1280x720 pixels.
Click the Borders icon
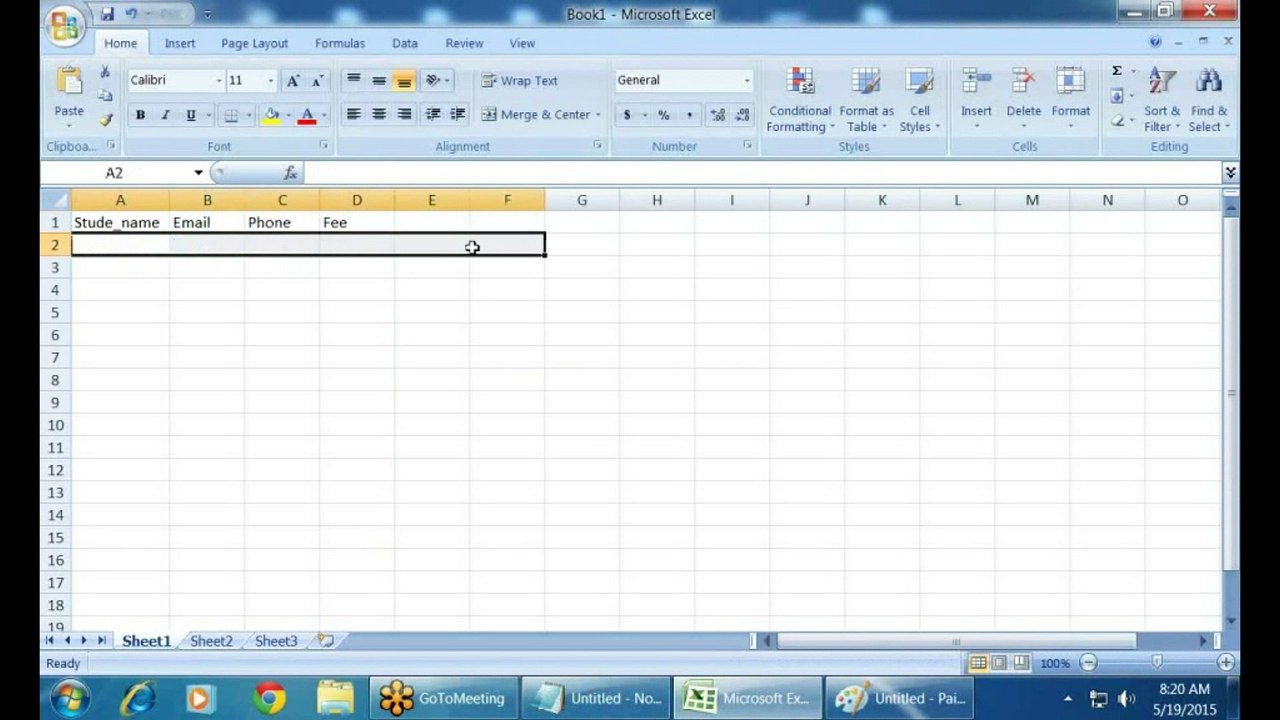(x=231, y=115)
